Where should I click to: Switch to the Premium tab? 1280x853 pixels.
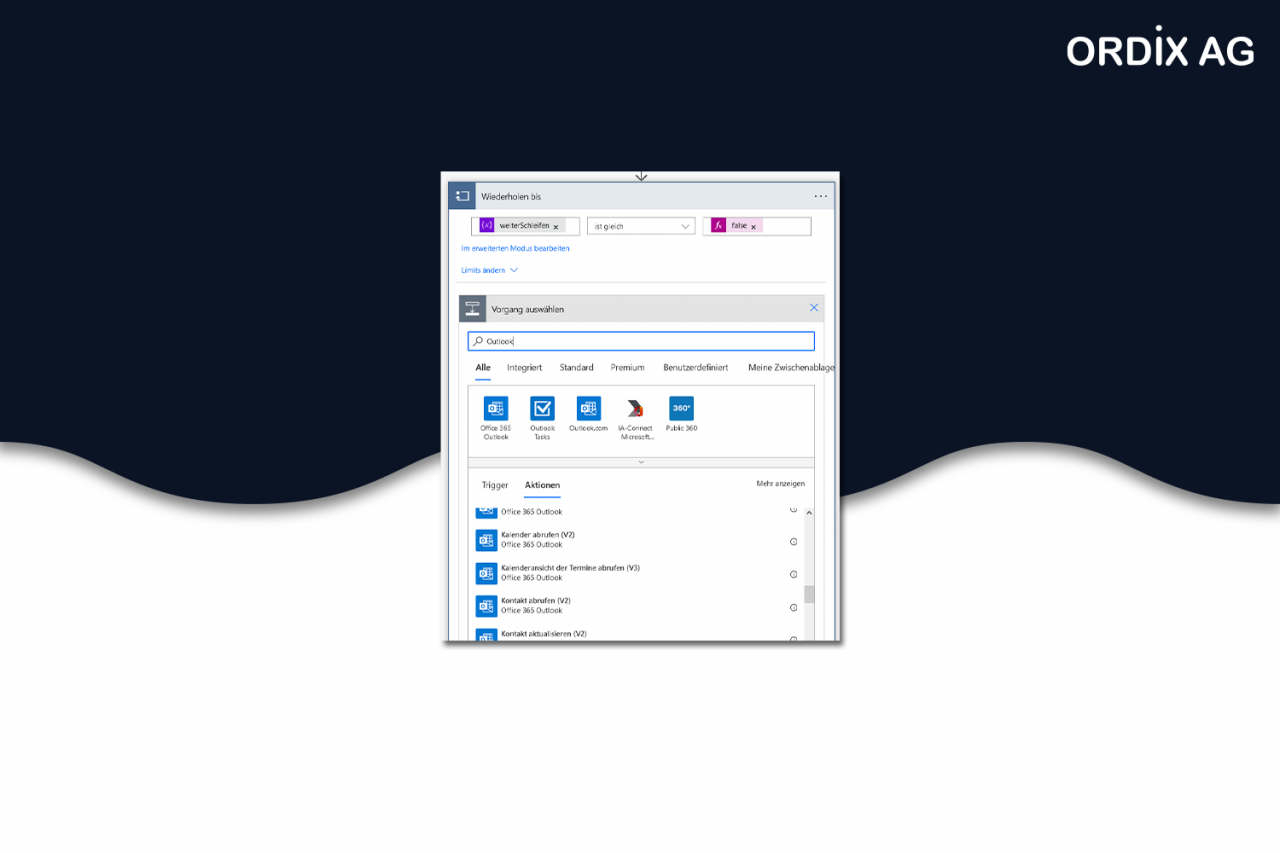coord(628,368)
